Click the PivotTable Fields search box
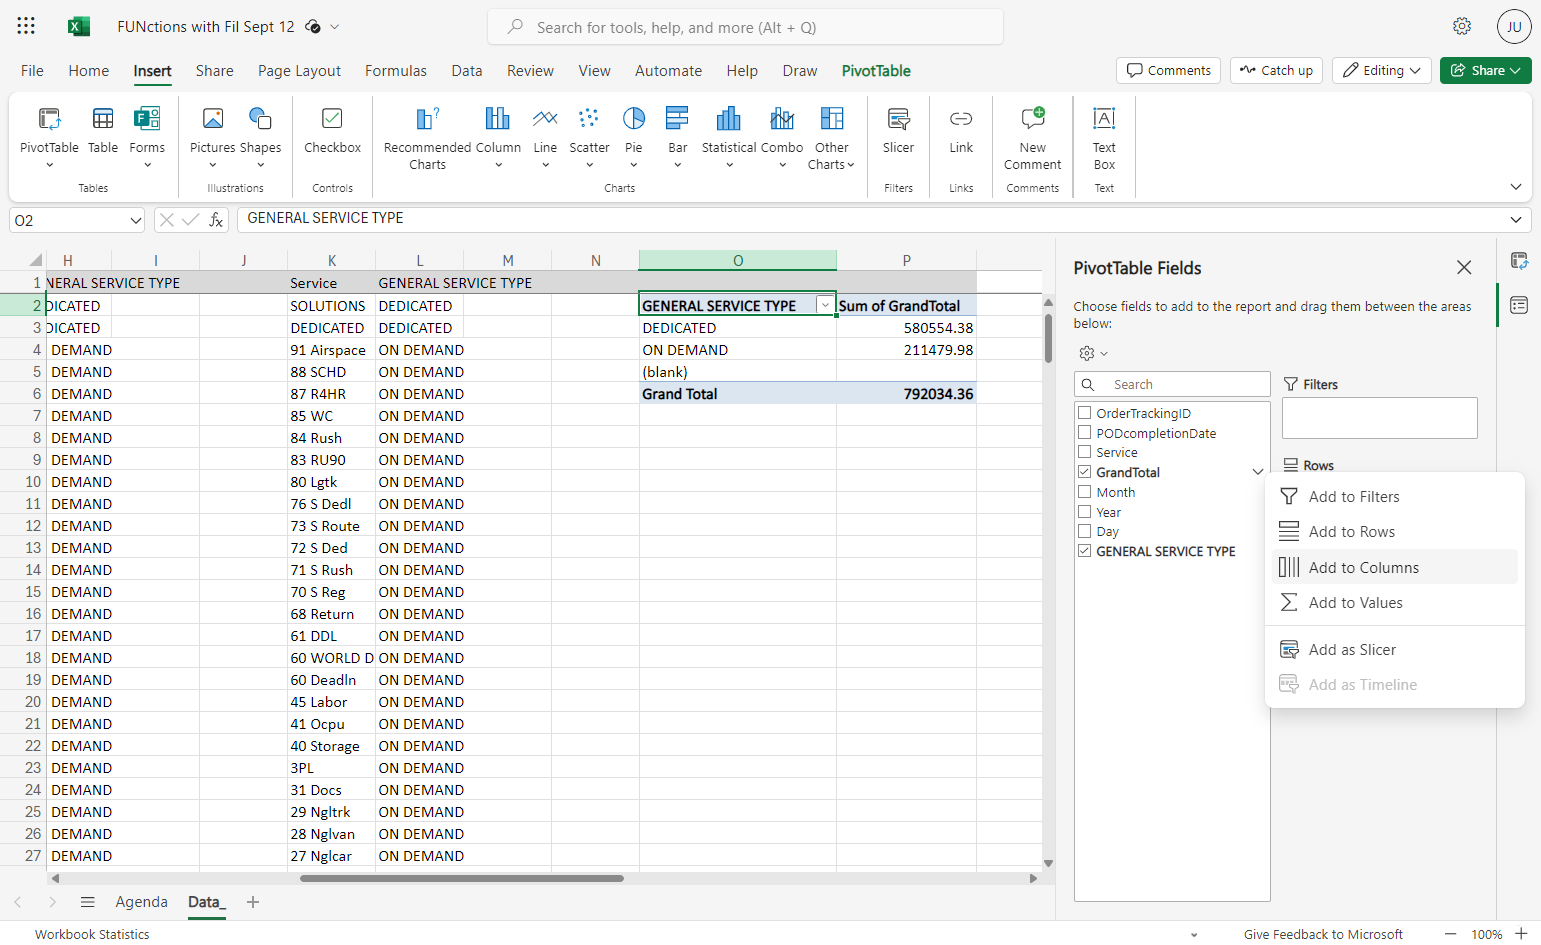The height and width of the screenshot is (945, 1541). [1172, 384]
